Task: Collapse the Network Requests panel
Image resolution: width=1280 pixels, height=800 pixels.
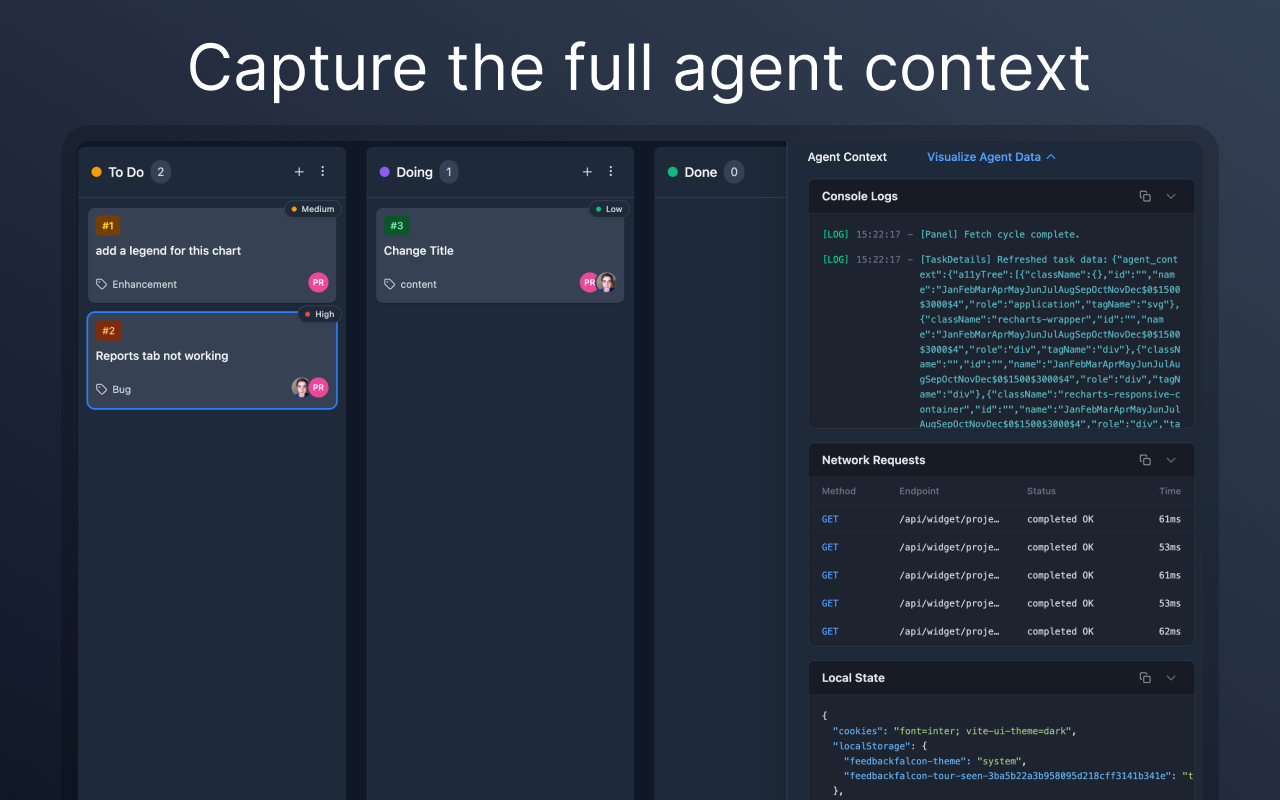Action: [x=1170, y=460]
